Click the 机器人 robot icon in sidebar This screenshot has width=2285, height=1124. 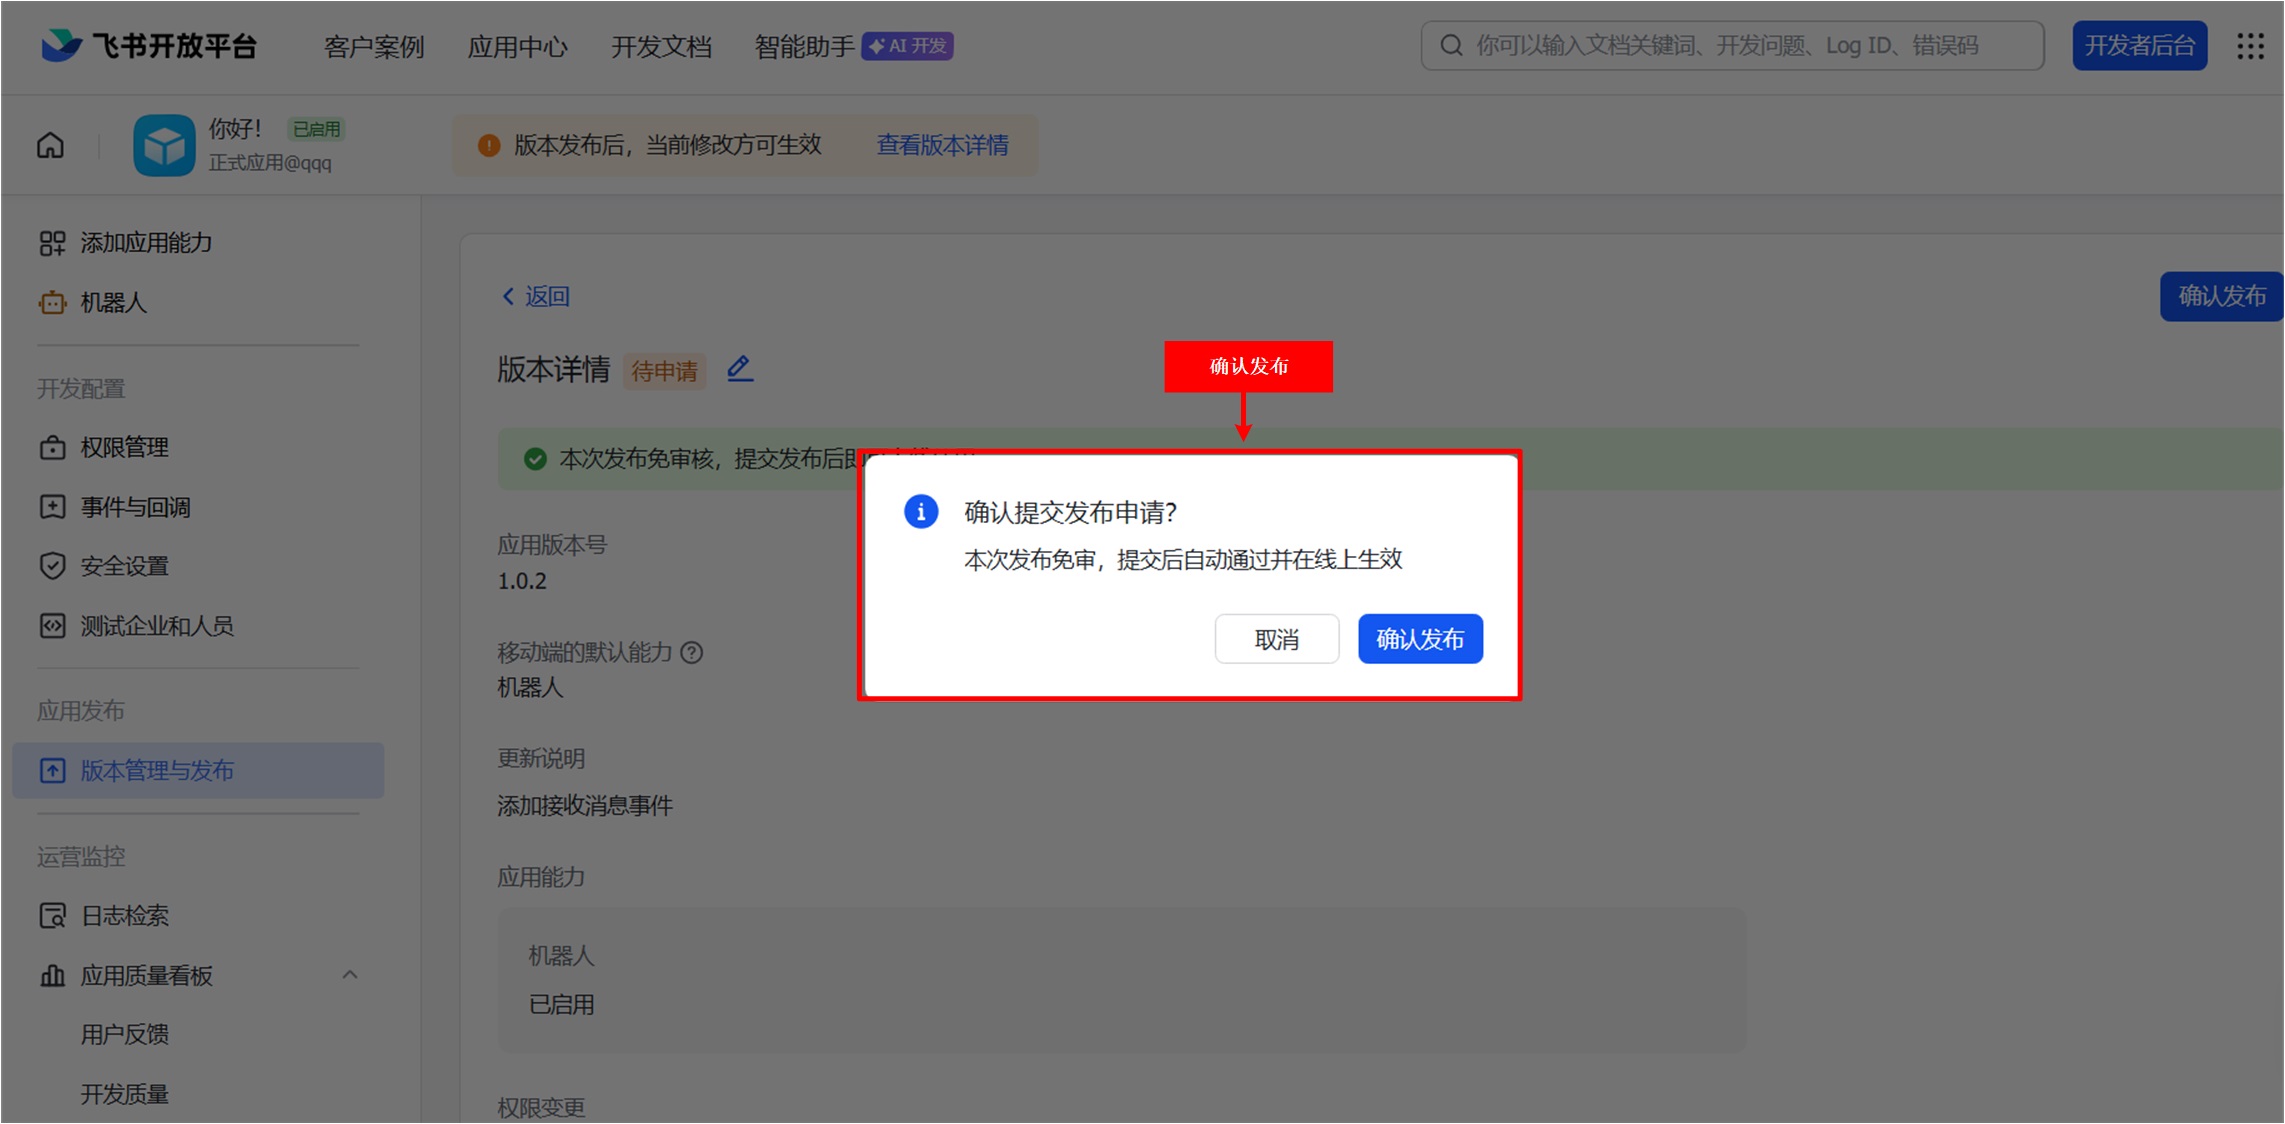pos(52,303)
